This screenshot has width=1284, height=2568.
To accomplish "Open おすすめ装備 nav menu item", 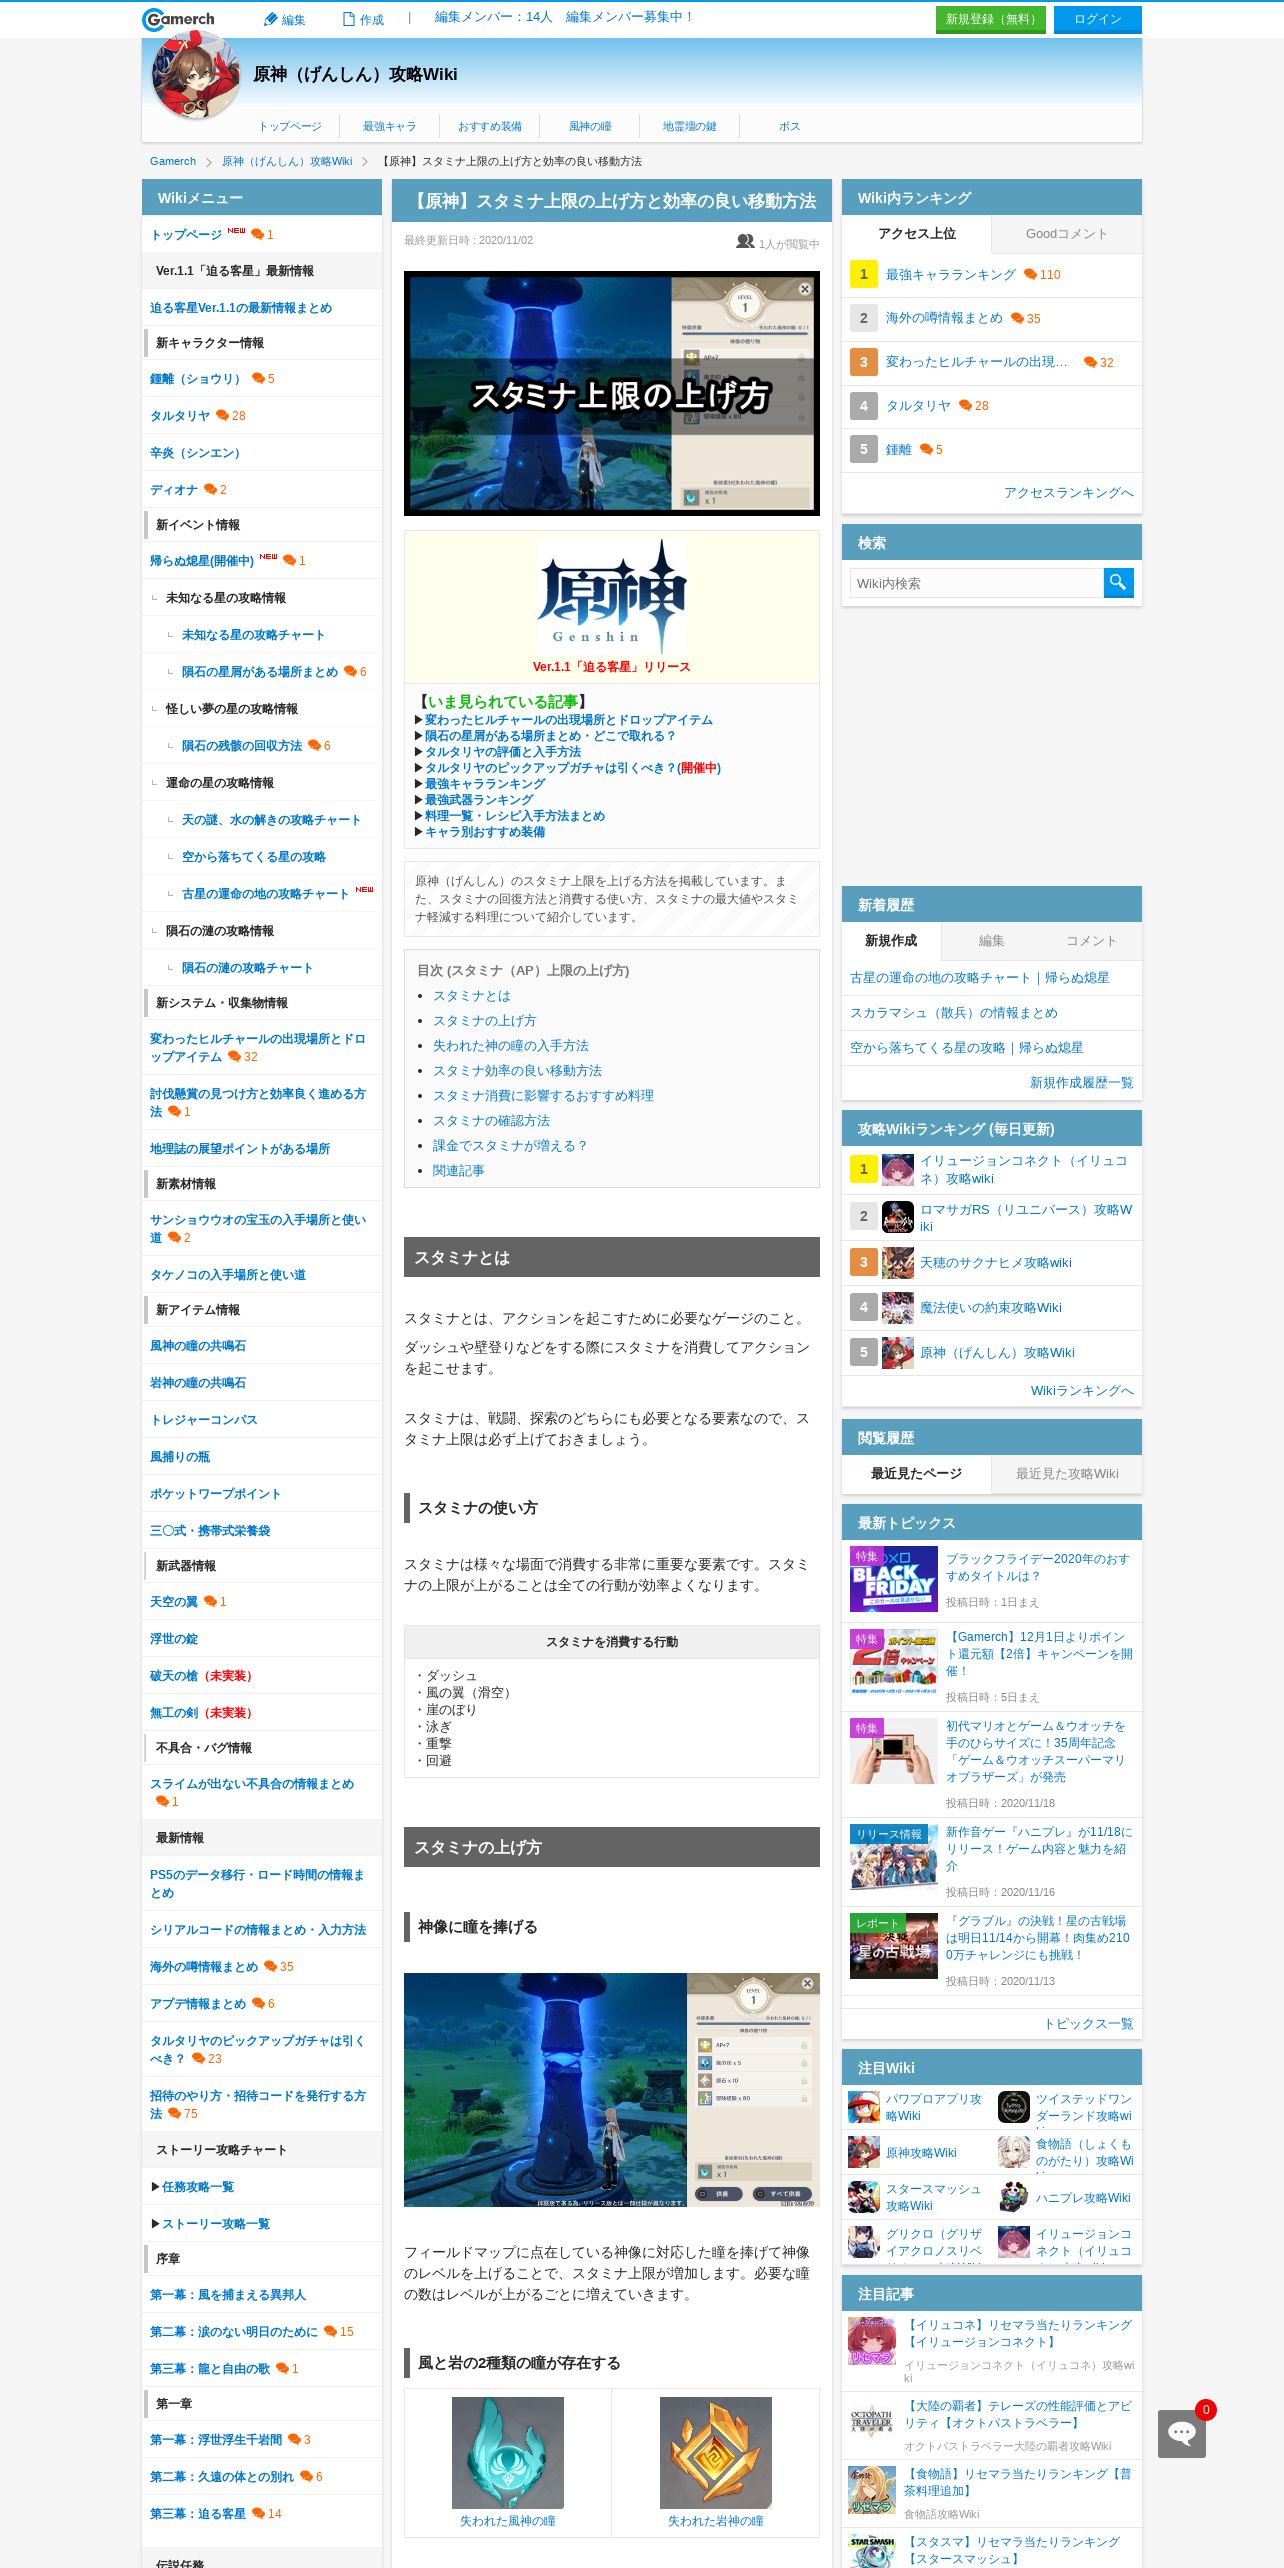I will pyautogui.click(x=490, y=126).
